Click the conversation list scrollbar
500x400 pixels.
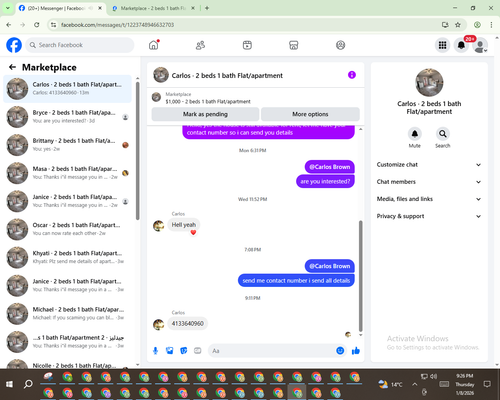[x=138, y=151]
